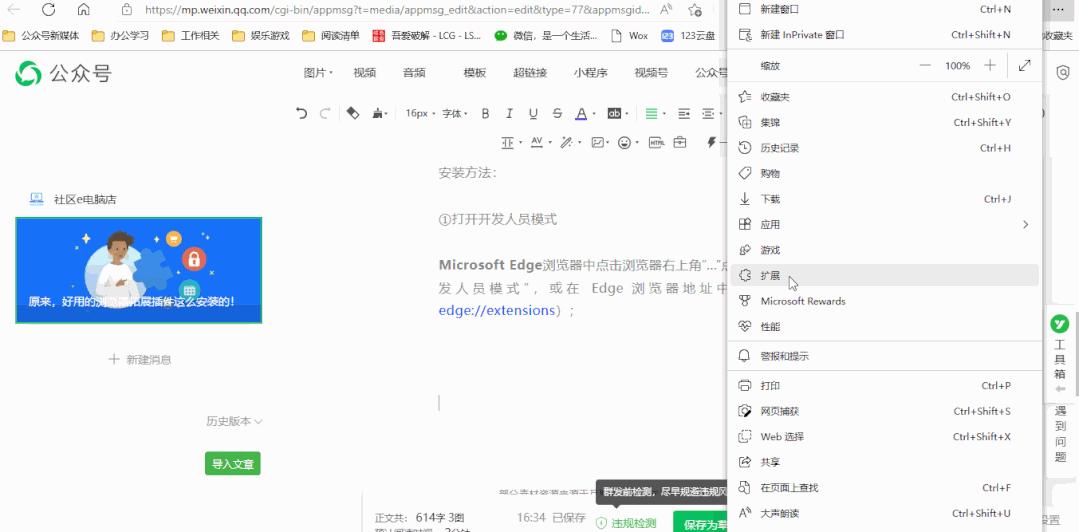The image size is (1079, 532).
Task: Apply the font color A icon
Action: pos(581,114)
